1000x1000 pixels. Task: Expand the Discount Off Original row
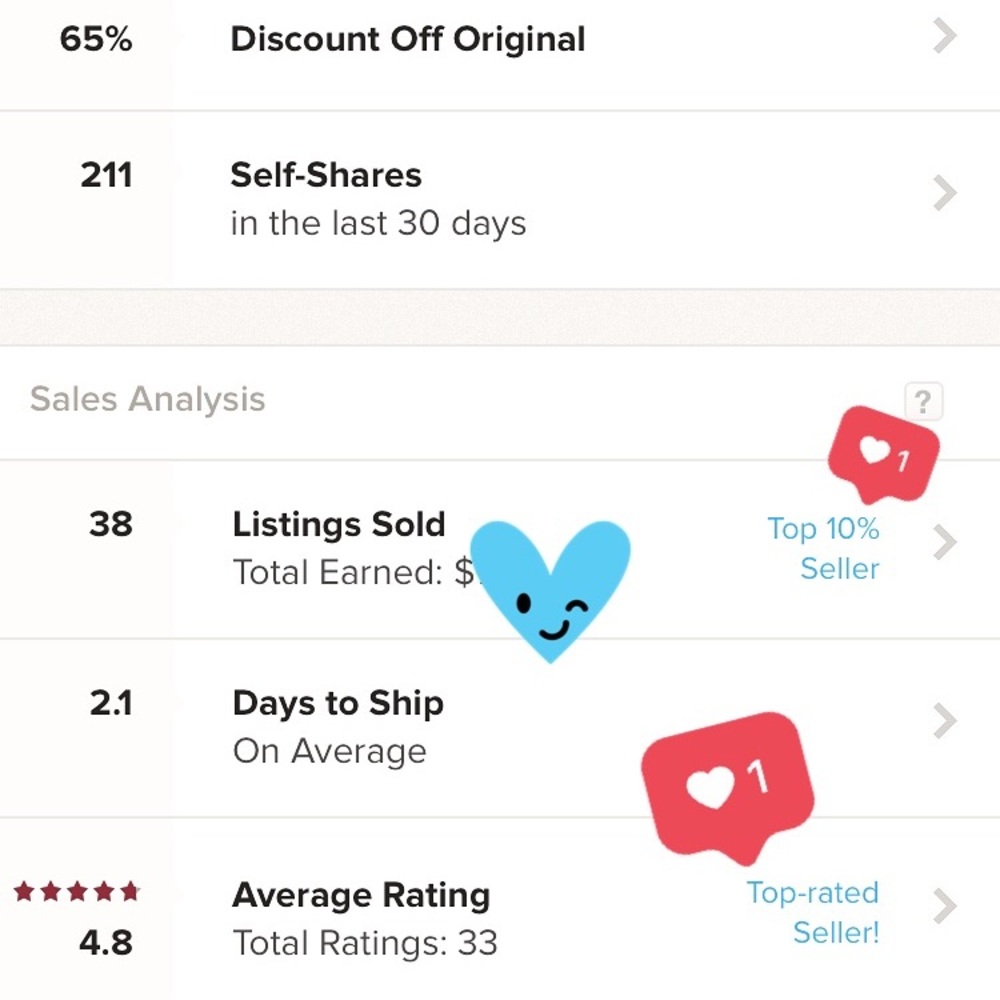point(944,37)
